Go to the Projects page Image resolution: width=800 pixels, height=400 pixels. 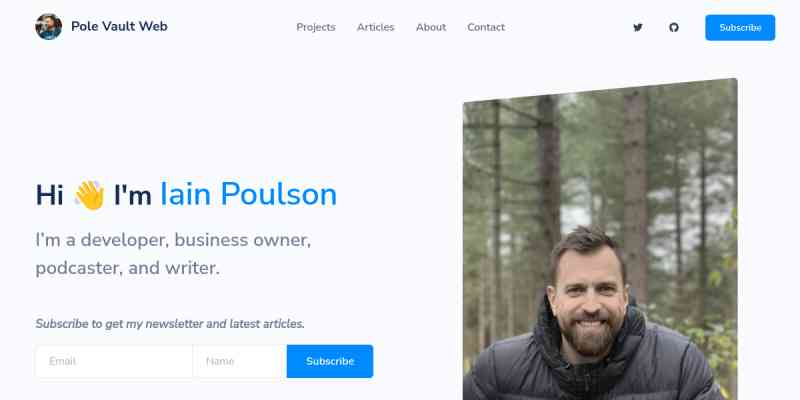pyautogui.click(x=316, y=27)
